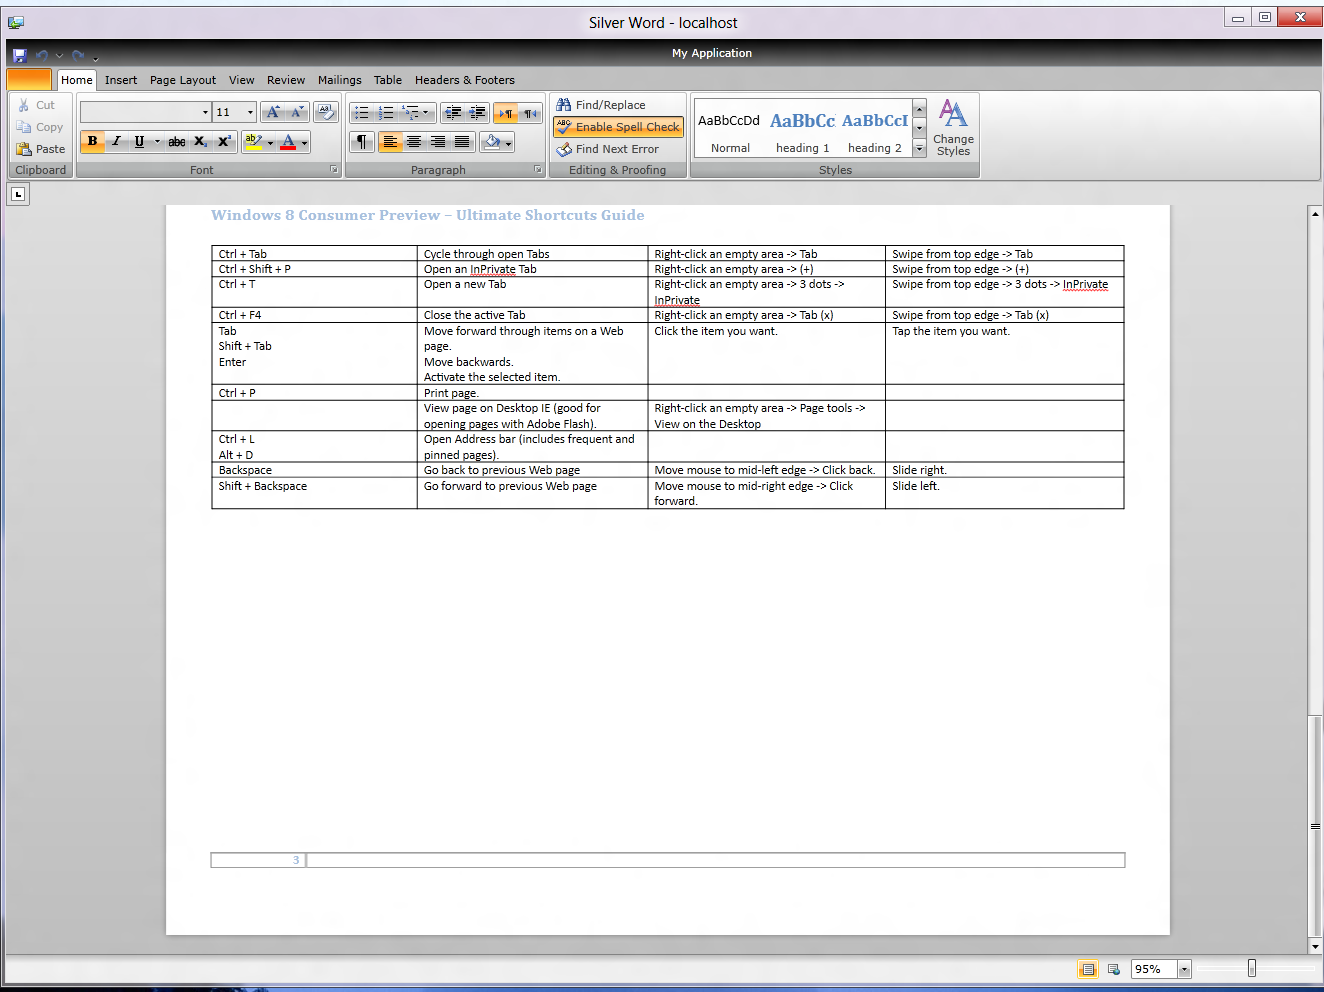Image resolution: width=1324 pixels, height=992 pixels.
Task: Open the Mailings tab
Action: point(340,80)
